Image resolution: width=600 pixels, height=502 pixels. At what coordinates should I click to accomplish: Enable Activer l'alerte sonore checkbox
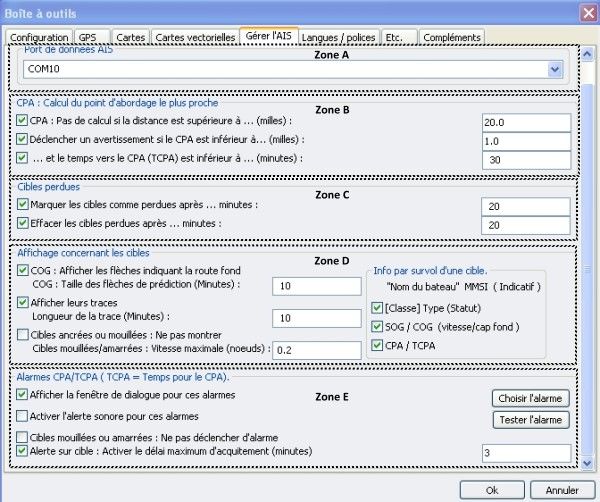tap(24, 415)
